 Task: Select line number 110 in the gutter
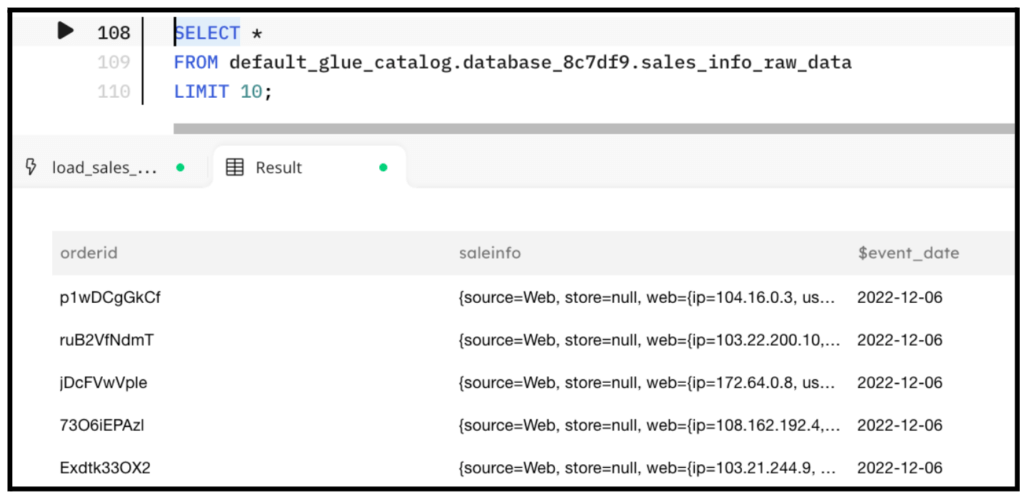pyautogui.click(x=114, y=92)
